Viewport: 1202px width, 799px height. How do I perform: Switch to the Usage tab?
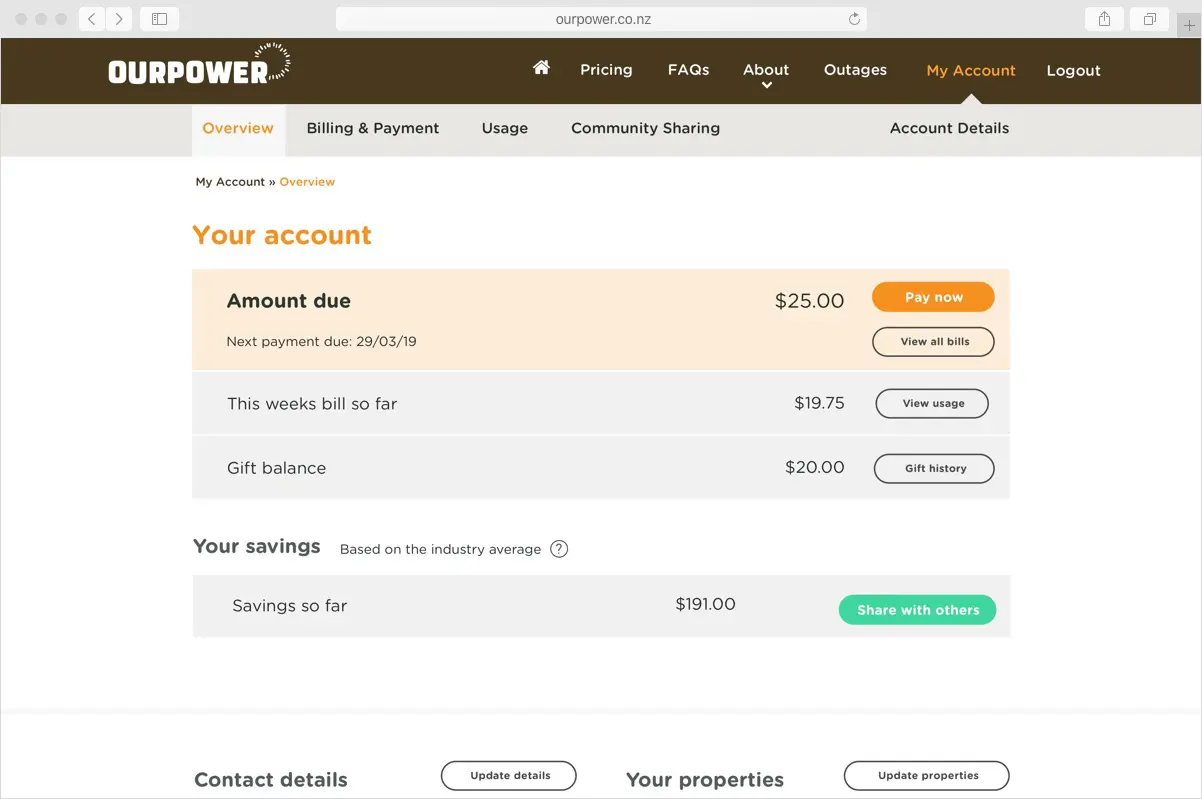[504, 128]
